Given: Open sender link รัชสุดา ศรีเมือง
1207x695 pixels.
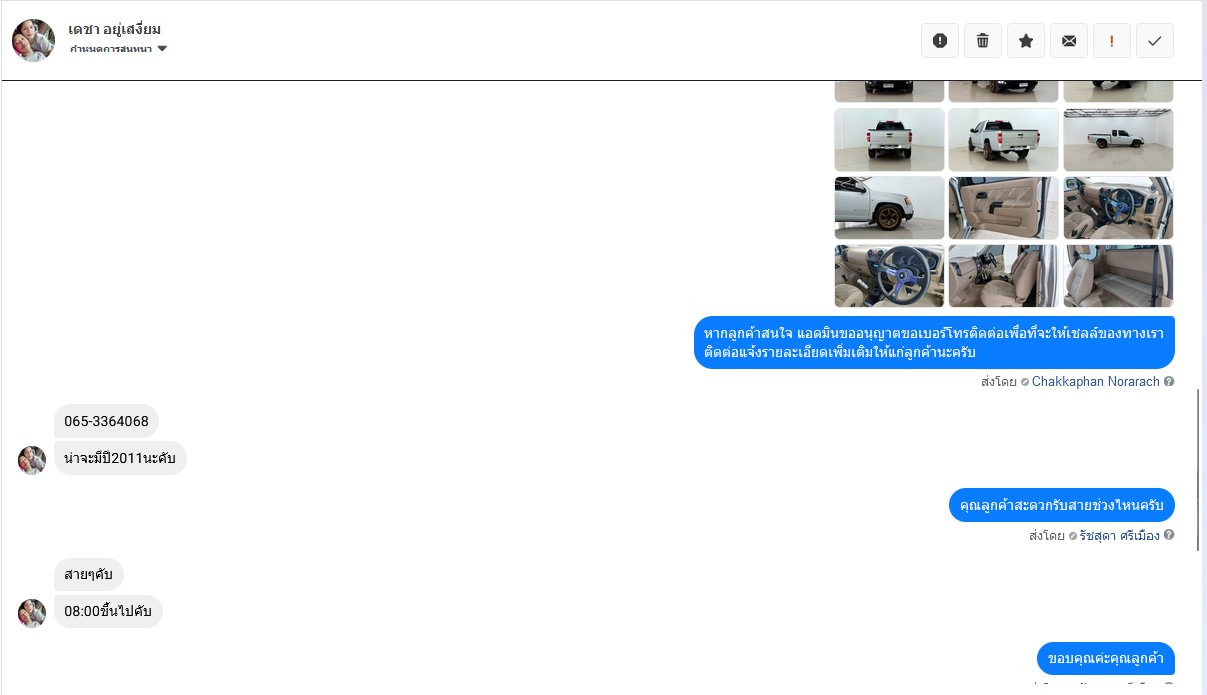Looking at the screenshot, I should 1119,536.
